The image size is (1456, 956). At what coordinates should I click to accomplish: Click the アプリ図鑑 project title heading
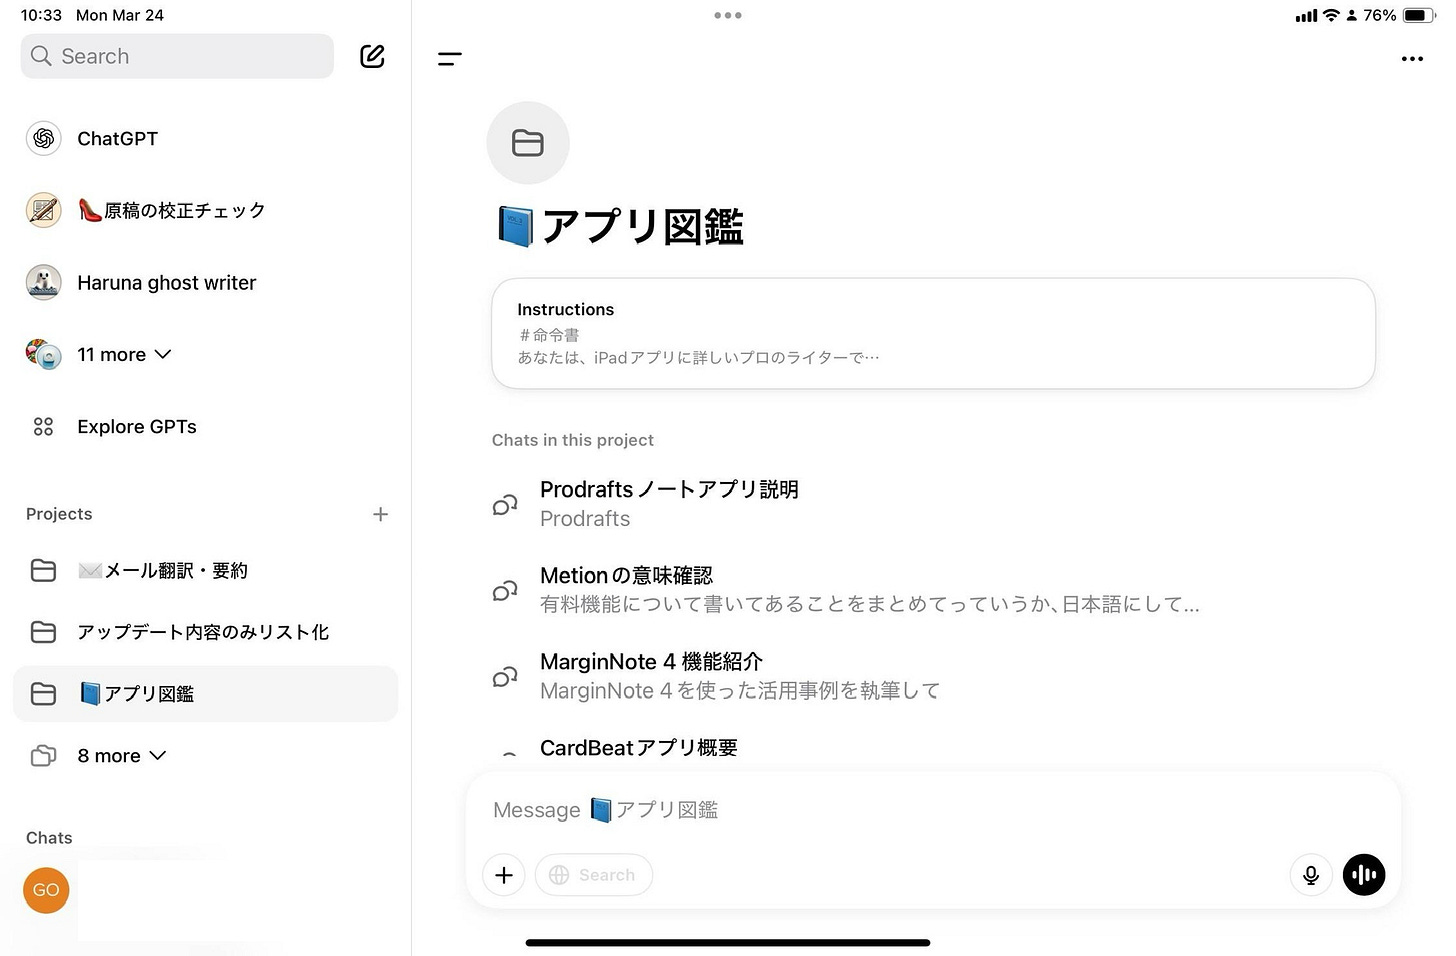620,227
